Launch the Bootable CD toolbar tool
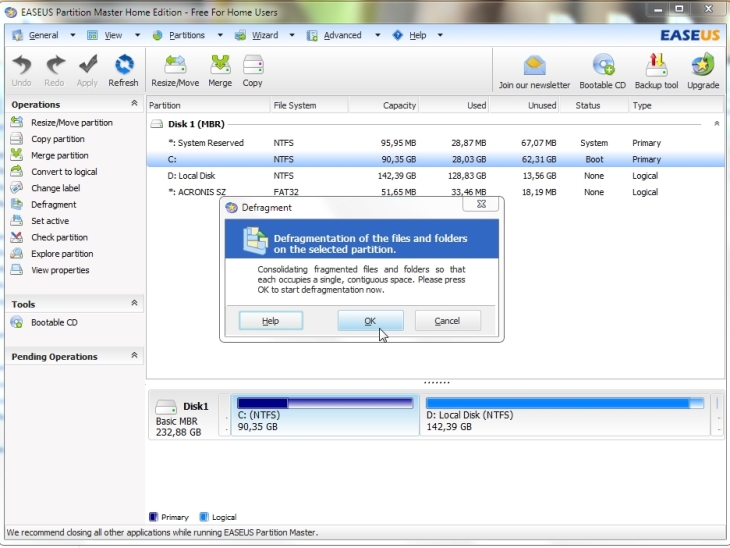Image resolution: width=730 pixels, height=548 pixels. (602, 72)
